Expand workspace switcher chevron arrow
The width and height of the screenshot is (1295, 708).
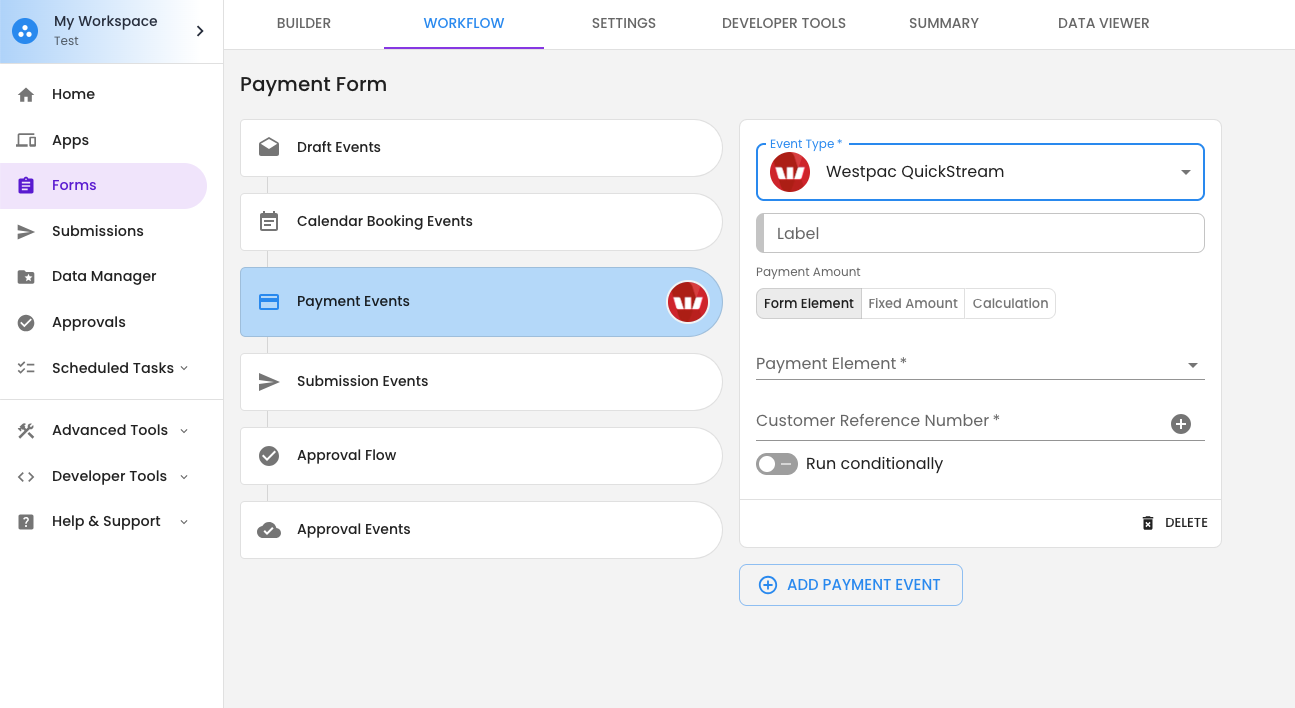[x=200, y=31]
